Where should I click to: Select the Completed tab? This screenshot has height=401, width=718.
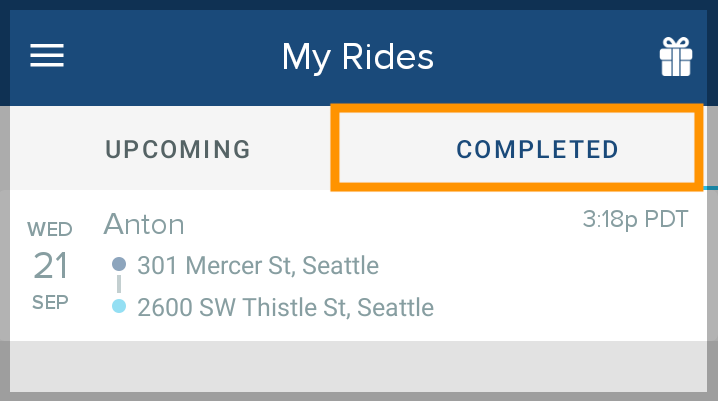point(537,150)
